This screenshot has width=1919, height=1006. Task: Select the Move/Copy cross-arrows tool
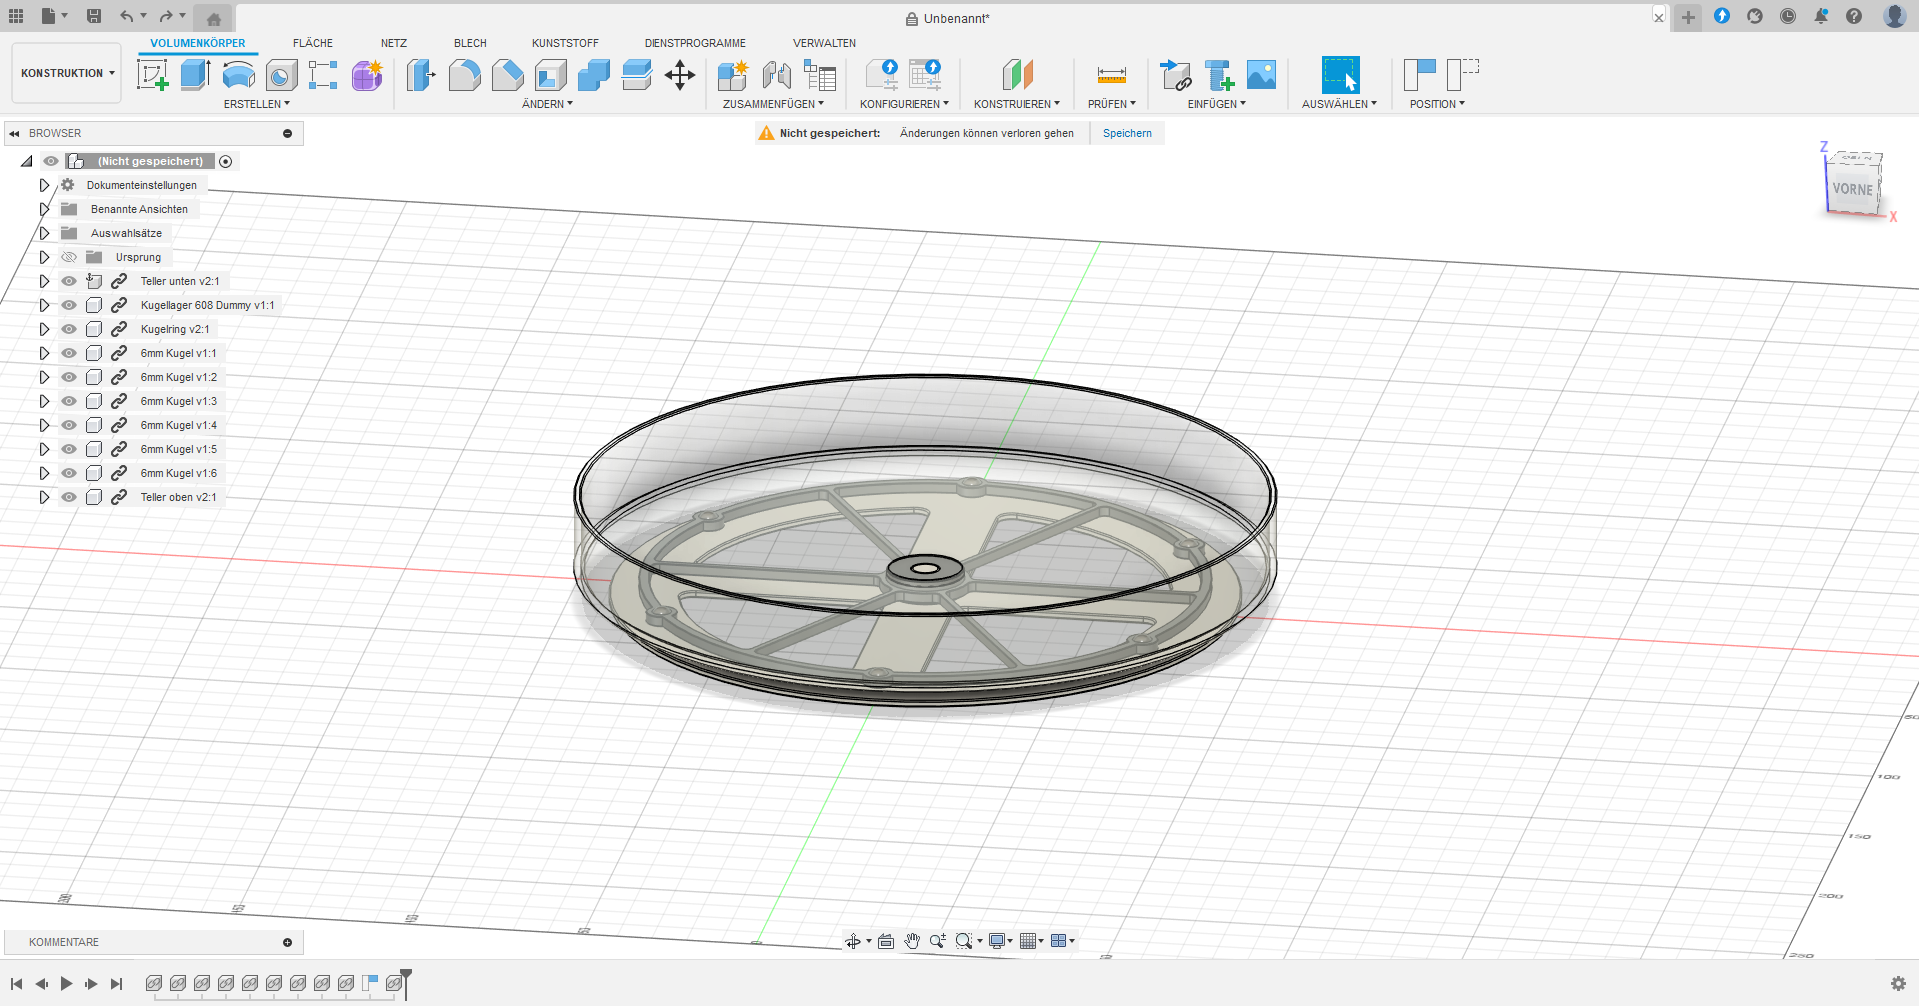coord(680,75)
